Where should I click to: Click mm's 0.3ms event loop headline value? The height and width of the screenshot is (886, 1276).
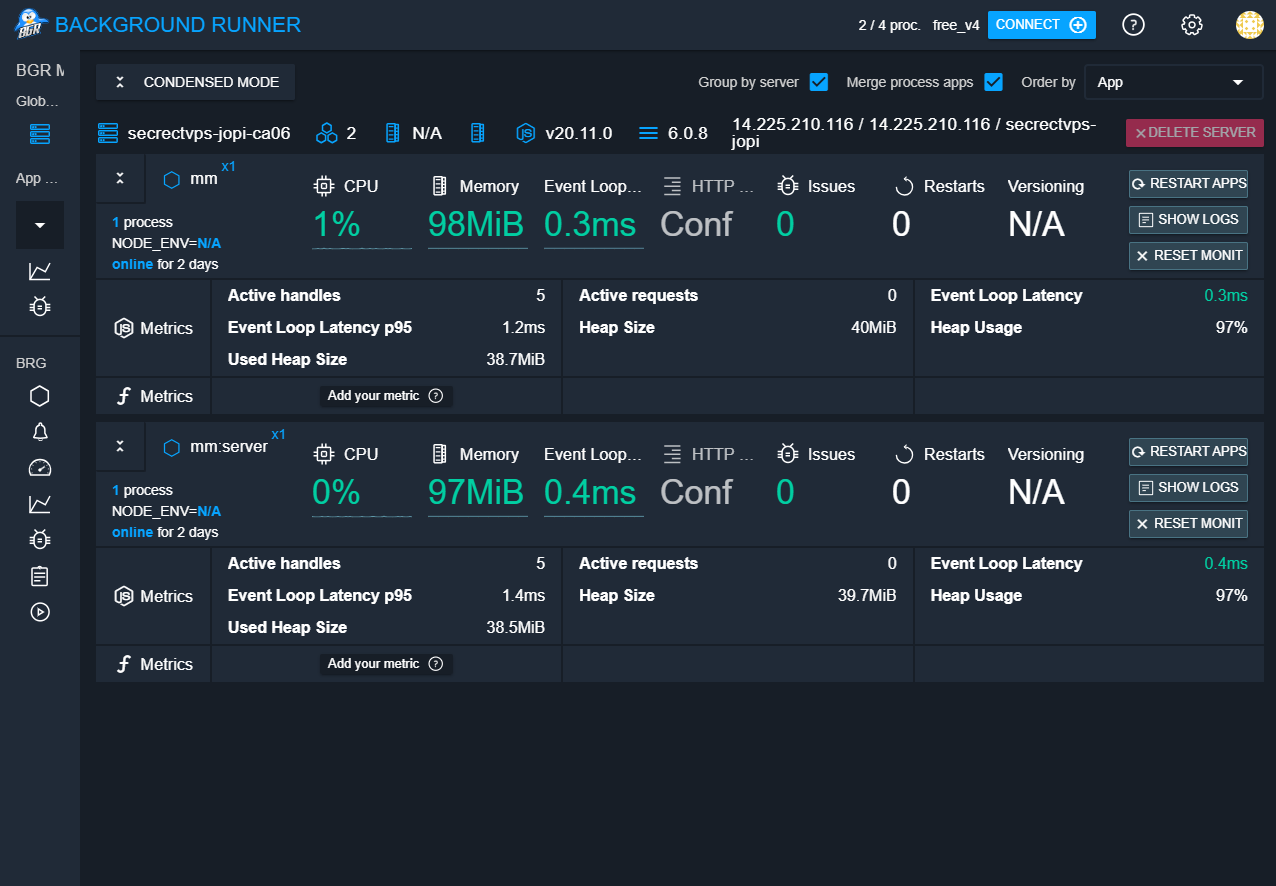(590, 224)
